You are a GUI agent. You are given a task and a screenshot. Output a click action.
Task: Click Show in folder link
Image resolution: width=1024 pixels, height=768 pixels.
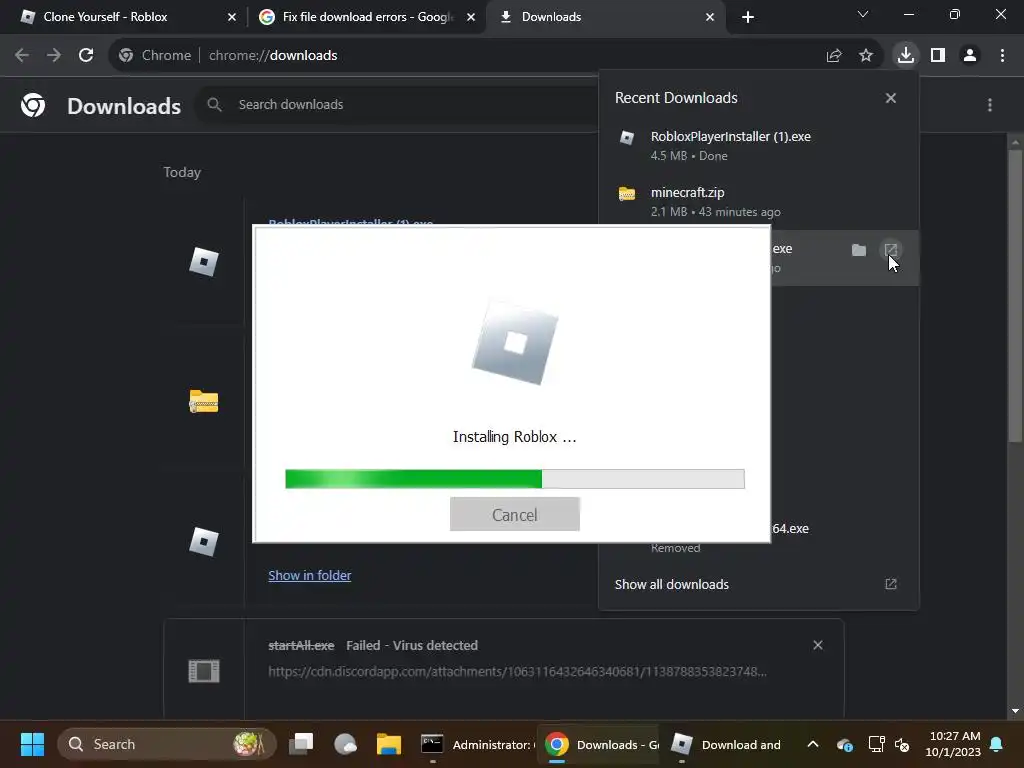[310, 575]
